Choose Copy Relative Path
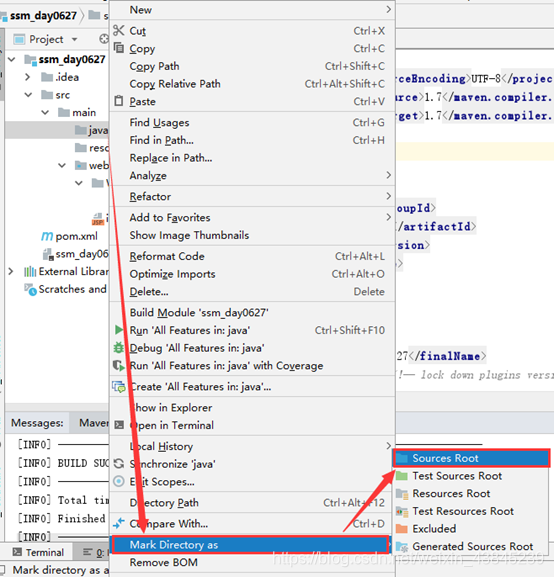Image resolution: width=554 pixels, height=577 pixels. tap(252, 84)
